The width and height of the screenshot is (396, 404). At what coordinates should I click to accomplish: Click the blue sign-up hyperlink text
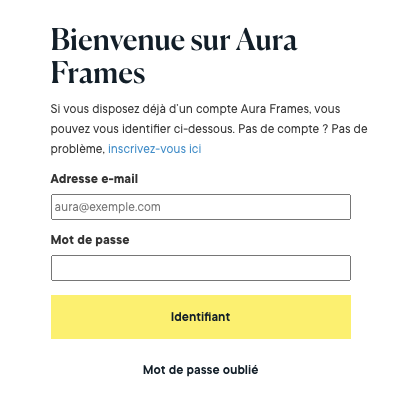[x=155, y=149]
